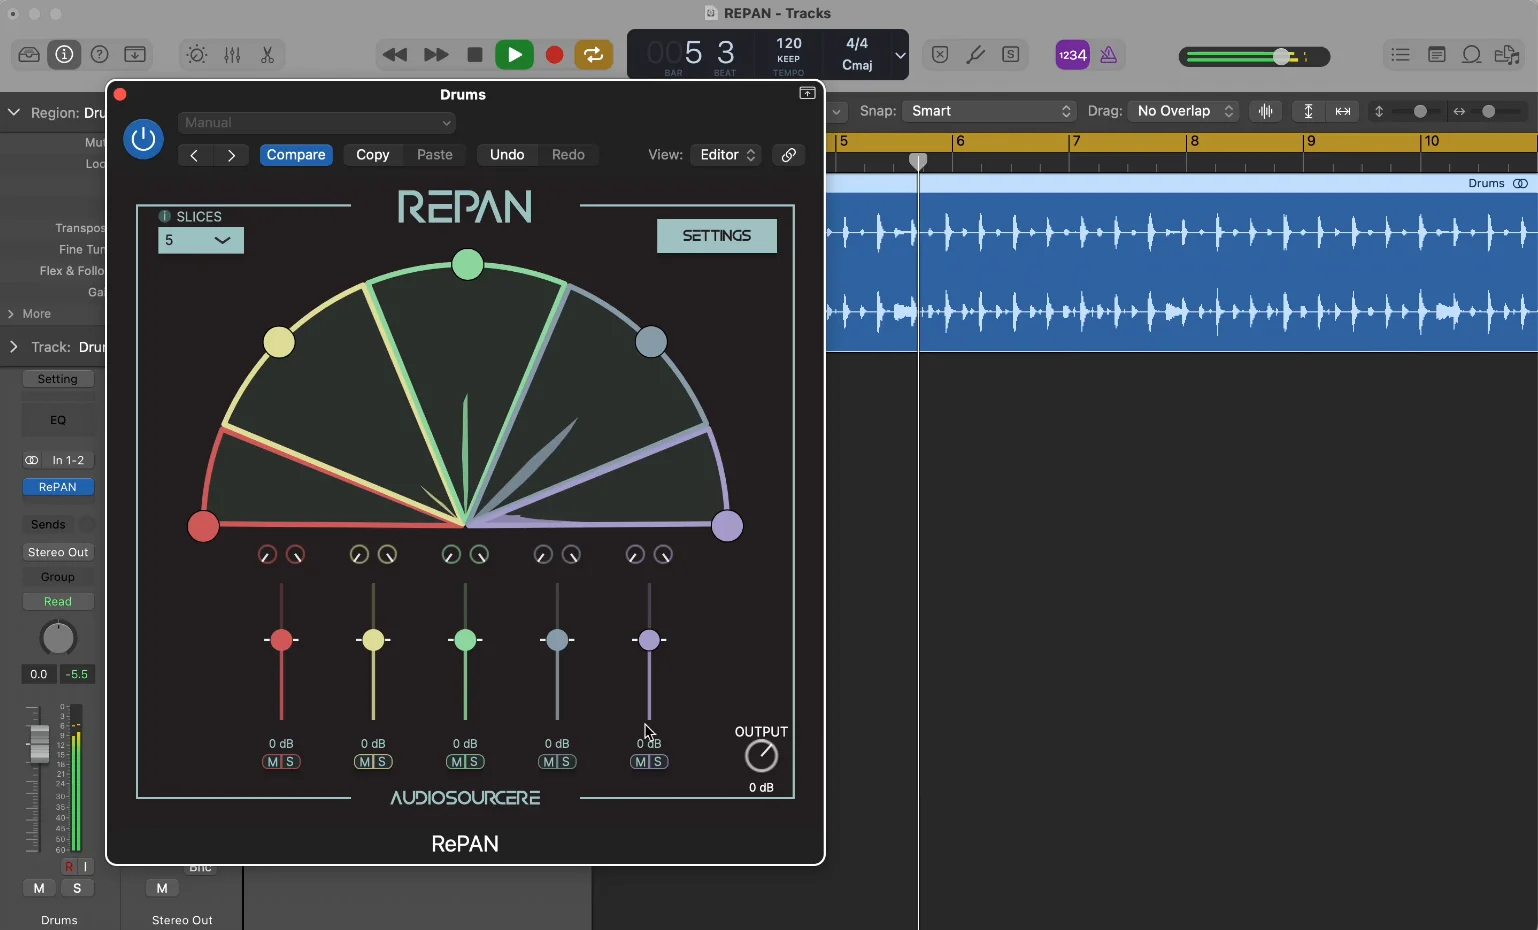This screenshot has height=930, width=1538.
Task: Toggle the metronome icon
Action: 1108,55
